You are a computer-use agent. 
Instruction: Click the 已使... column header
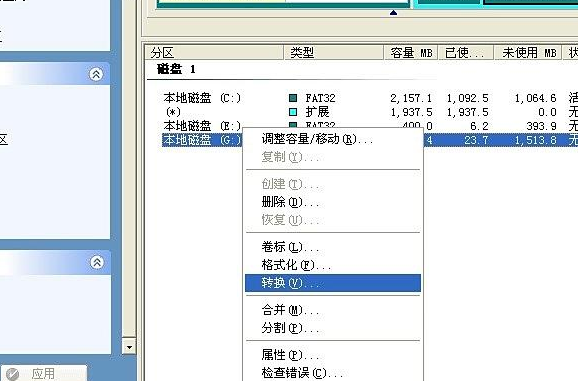466,53
